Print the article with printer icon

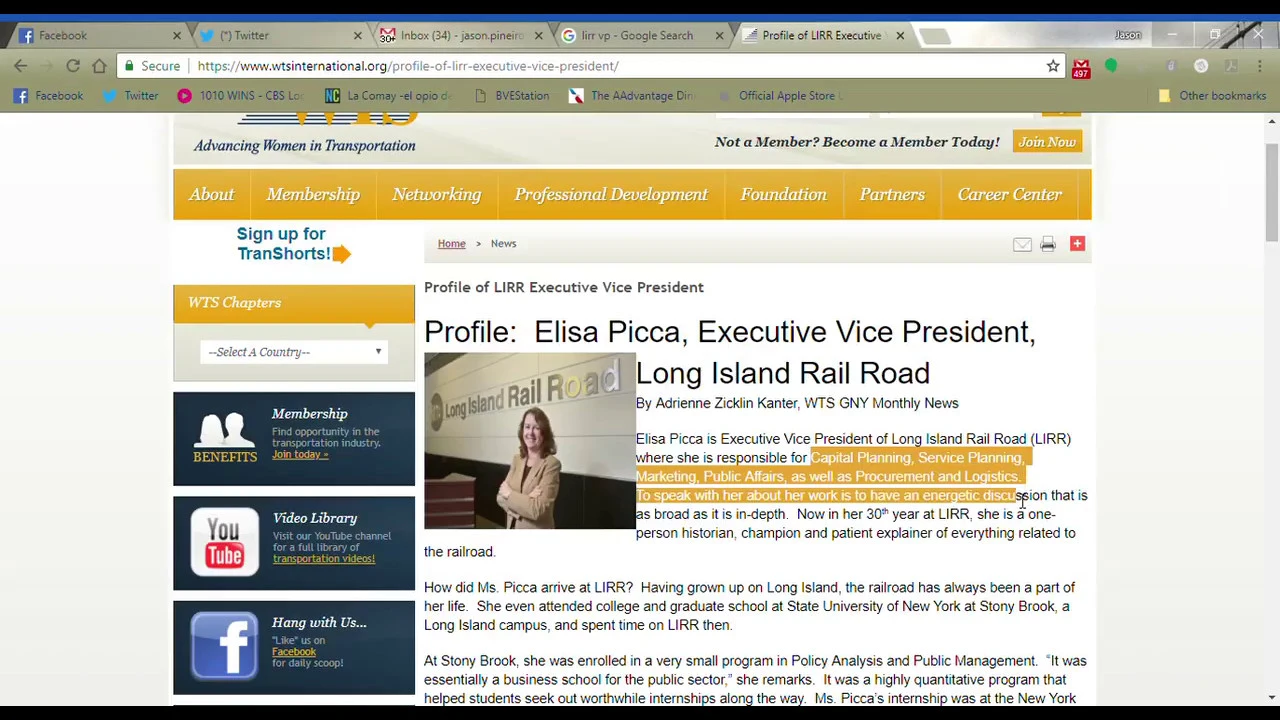[1048, 244]
